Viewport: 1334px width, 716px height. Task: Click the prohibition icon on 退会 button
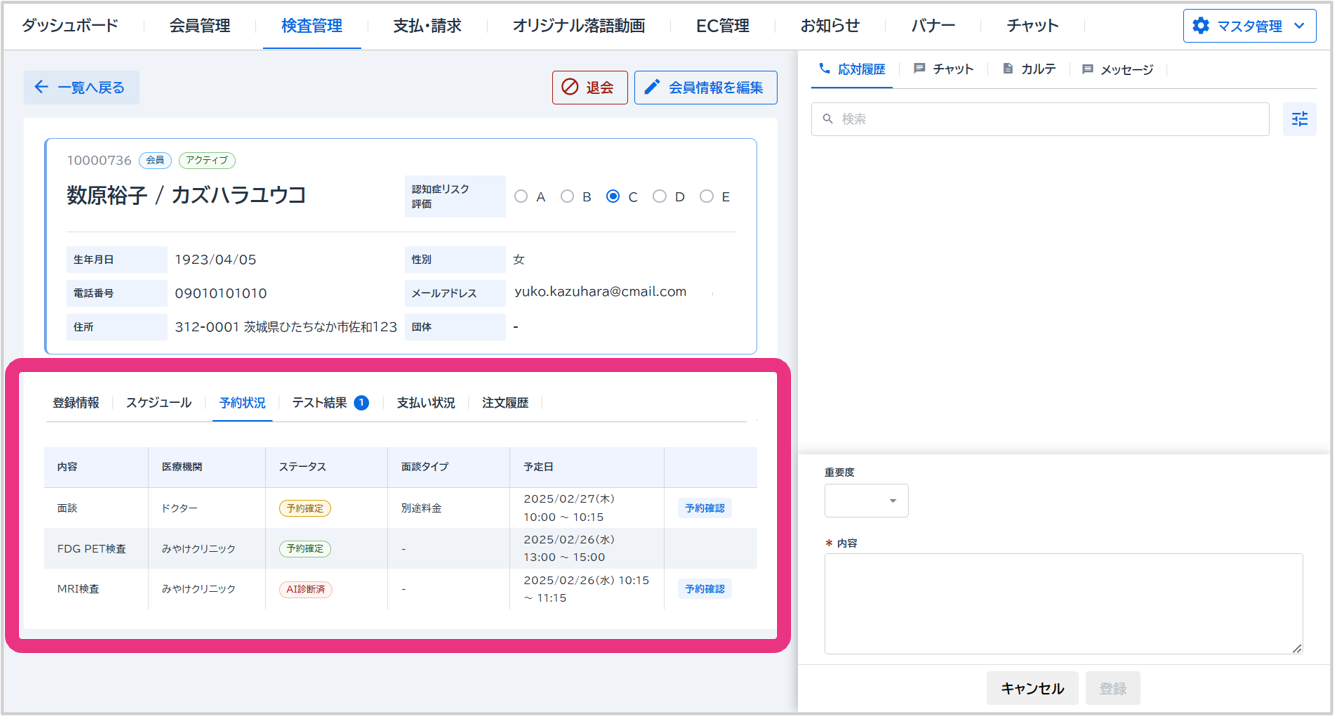[x=570, y=87]
